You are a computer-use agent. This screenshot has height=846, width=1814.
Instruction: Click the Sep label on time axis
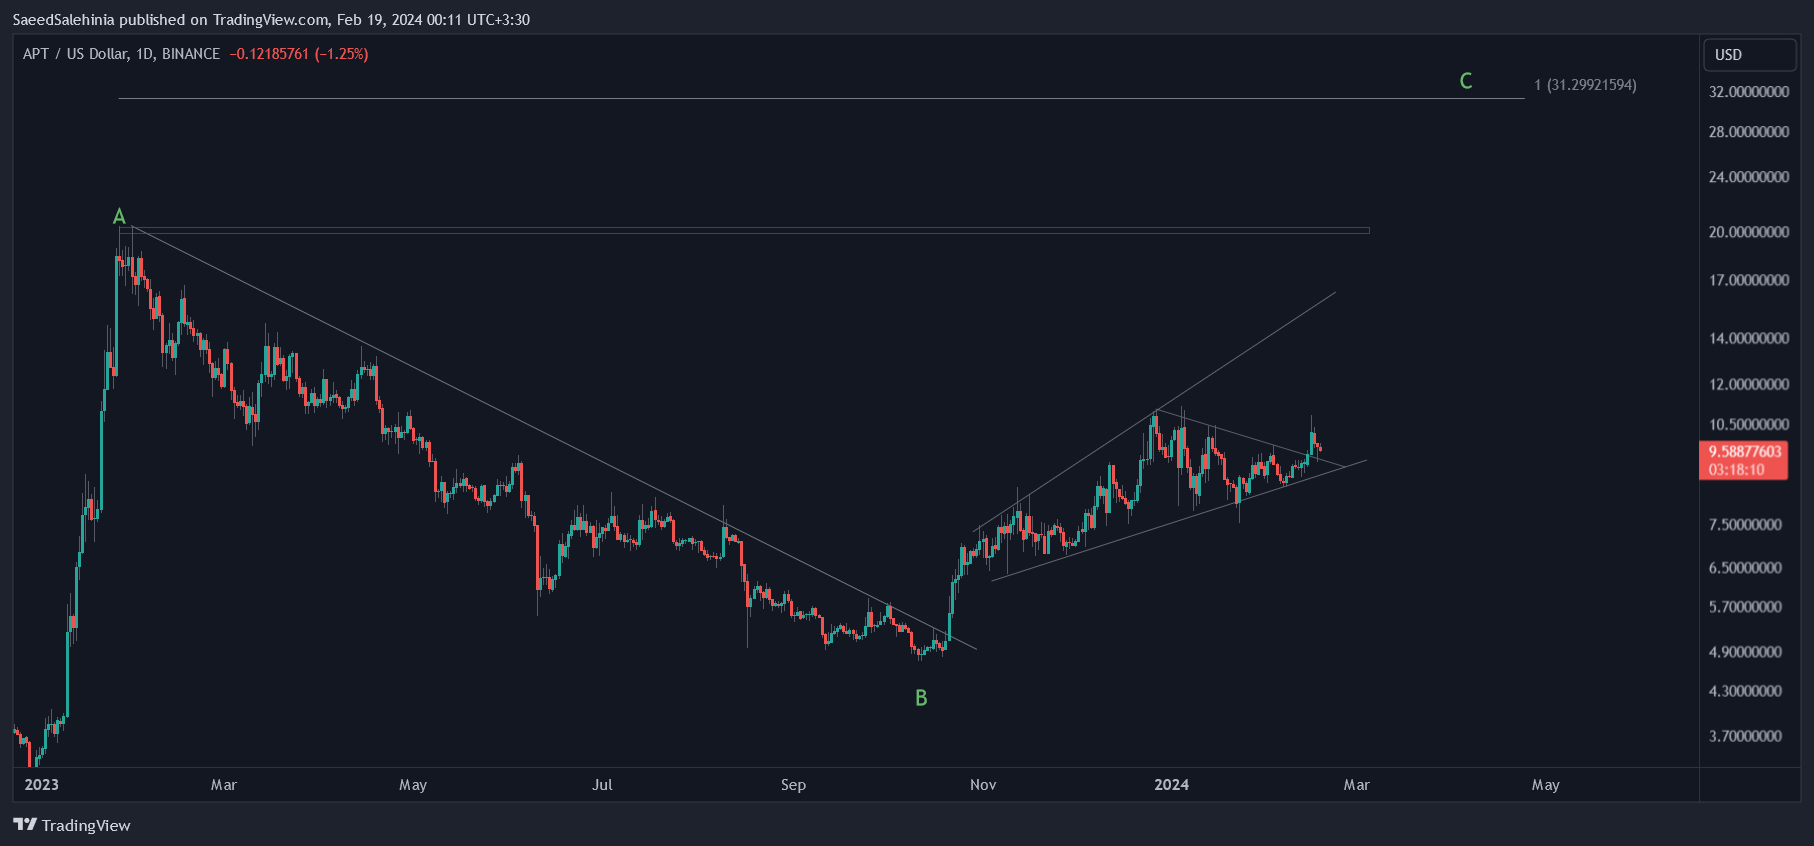pyautogui.click(x=793, y=785)
